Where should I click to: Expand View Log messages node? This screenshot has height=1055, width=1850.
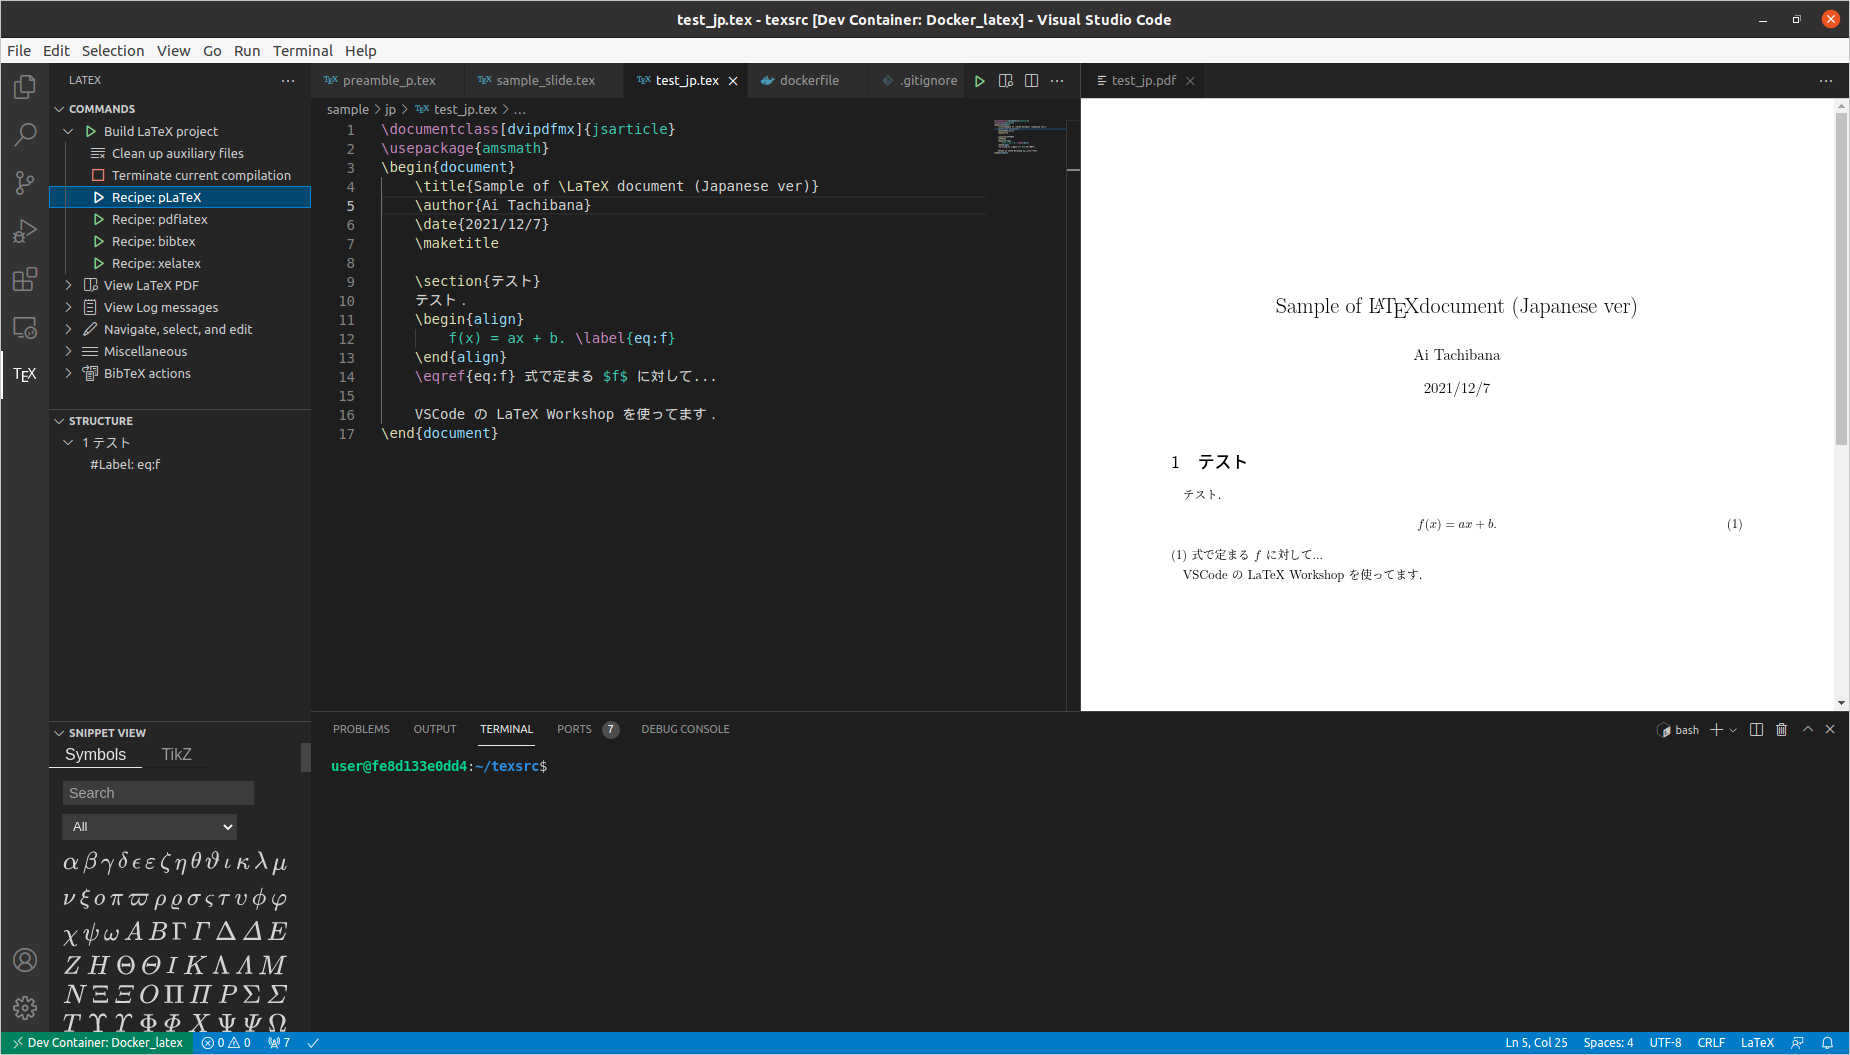(x=68, y=307)
